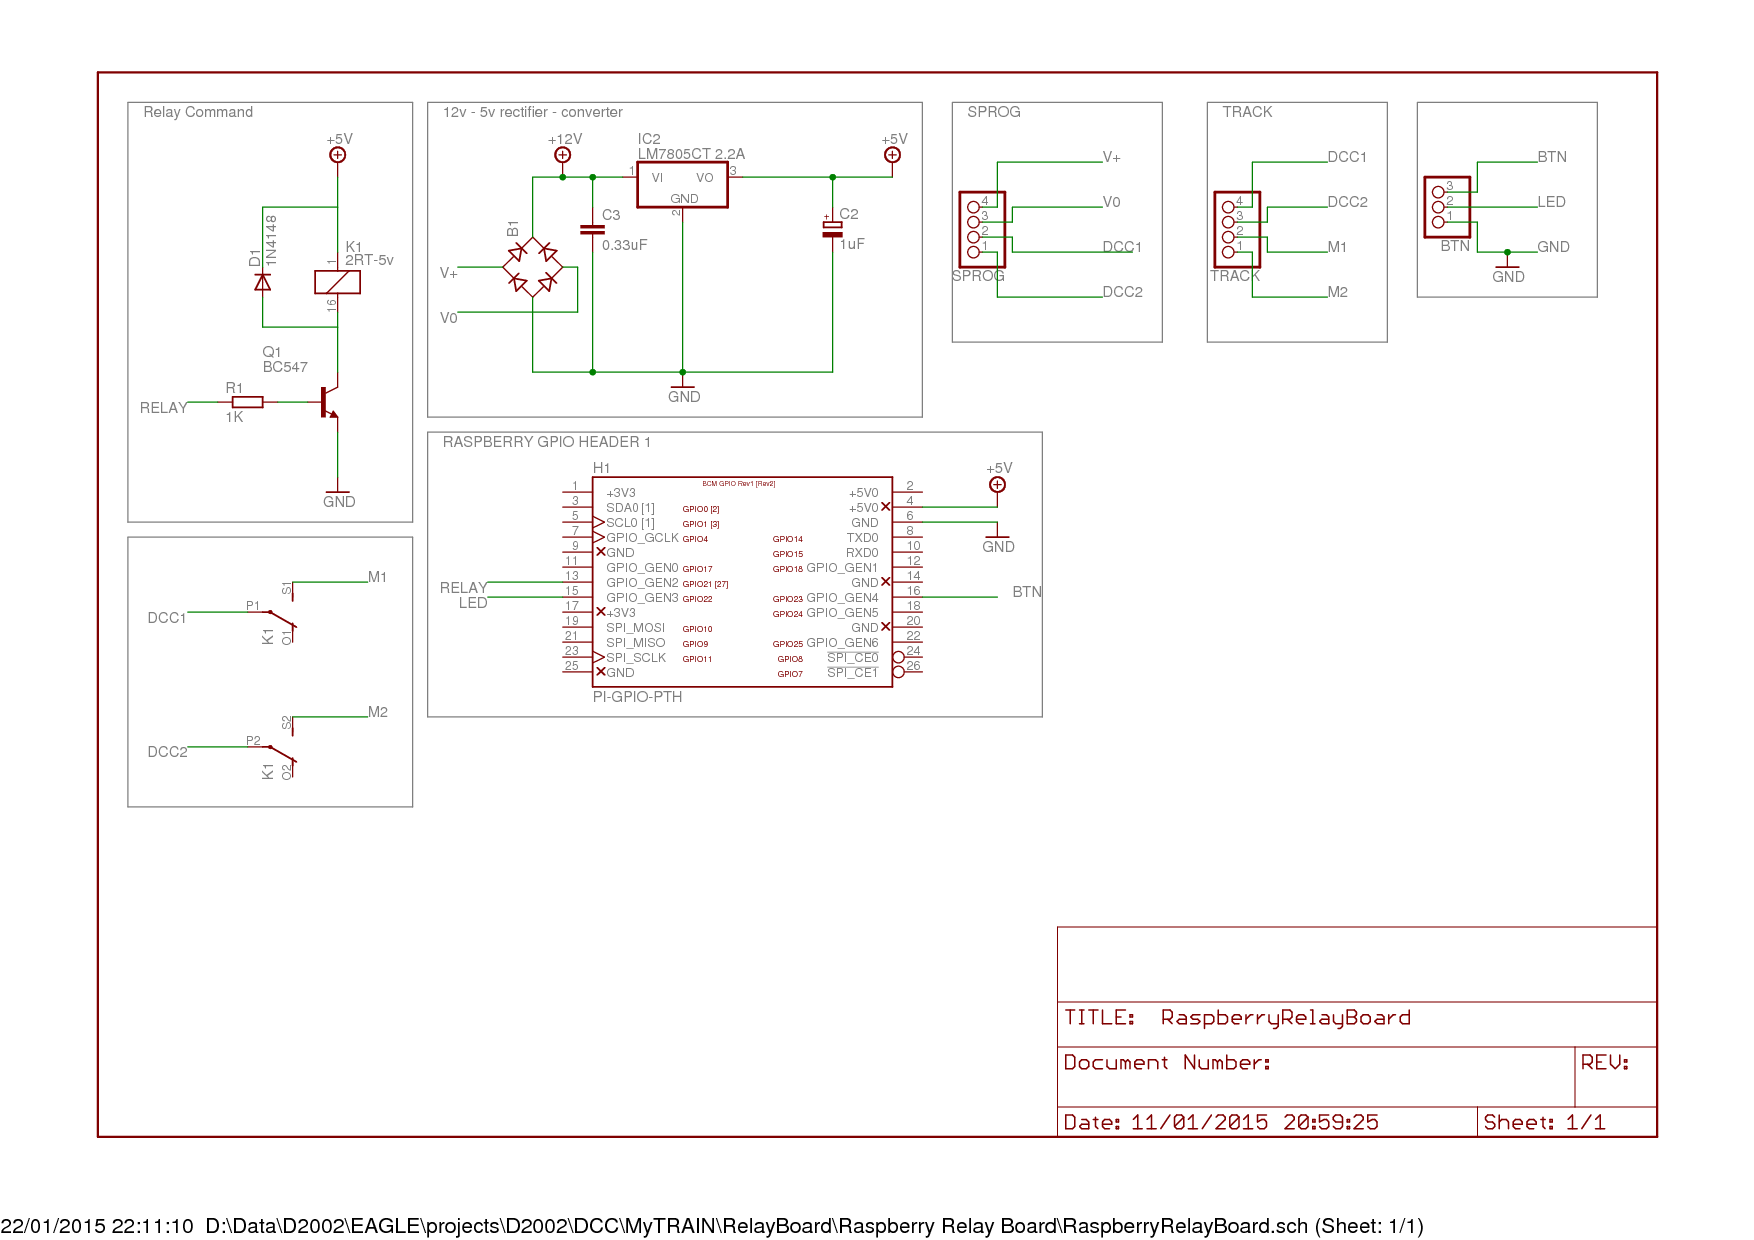Screen dimensions: 1754x1240
Task: Click the date '11/01/2015 20:59:25'
Action: 1254,1123
